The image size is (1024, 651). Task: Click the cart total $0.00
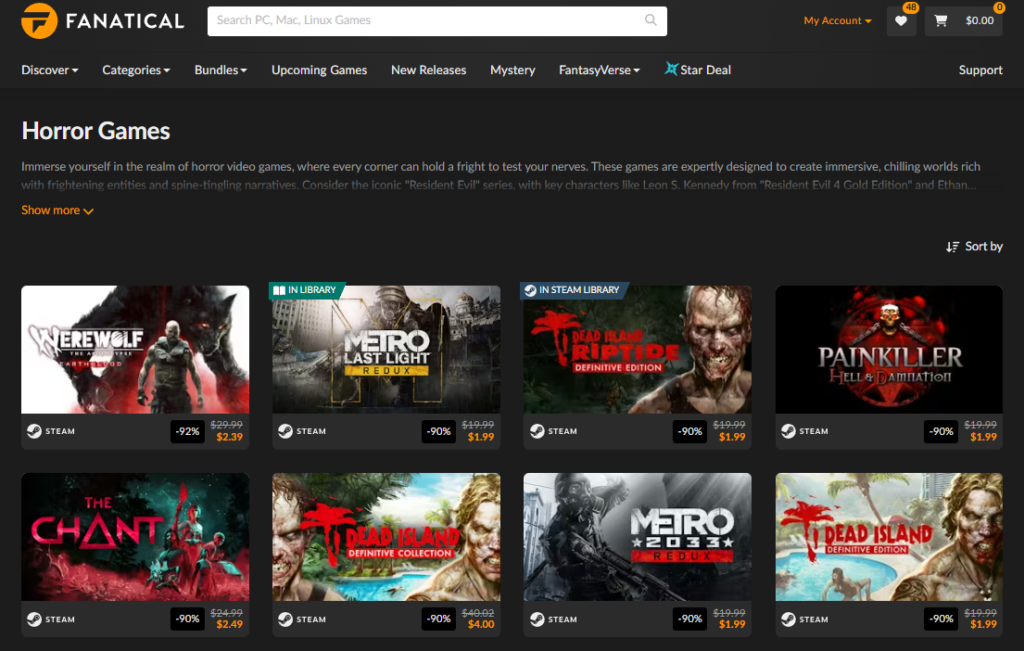click(980, 21)
